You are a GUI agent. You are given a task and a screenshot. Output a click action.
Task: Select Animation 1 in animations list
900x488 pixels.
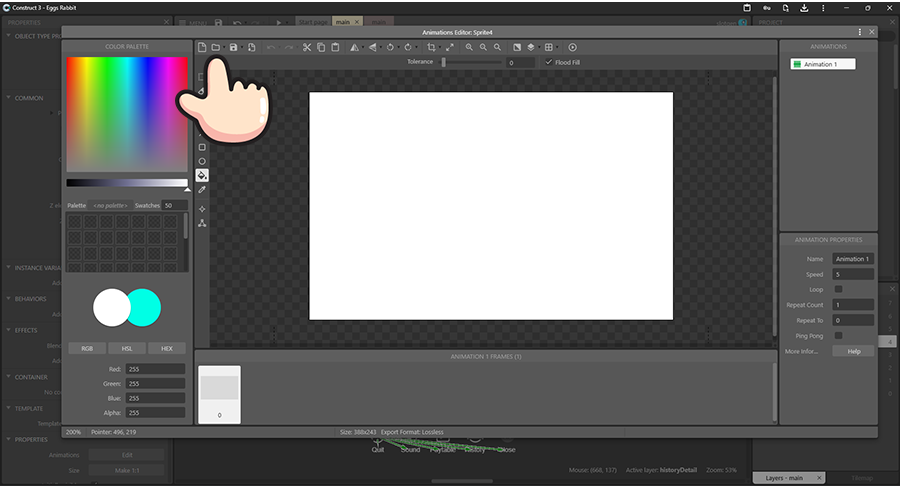(x=819, y=64)
